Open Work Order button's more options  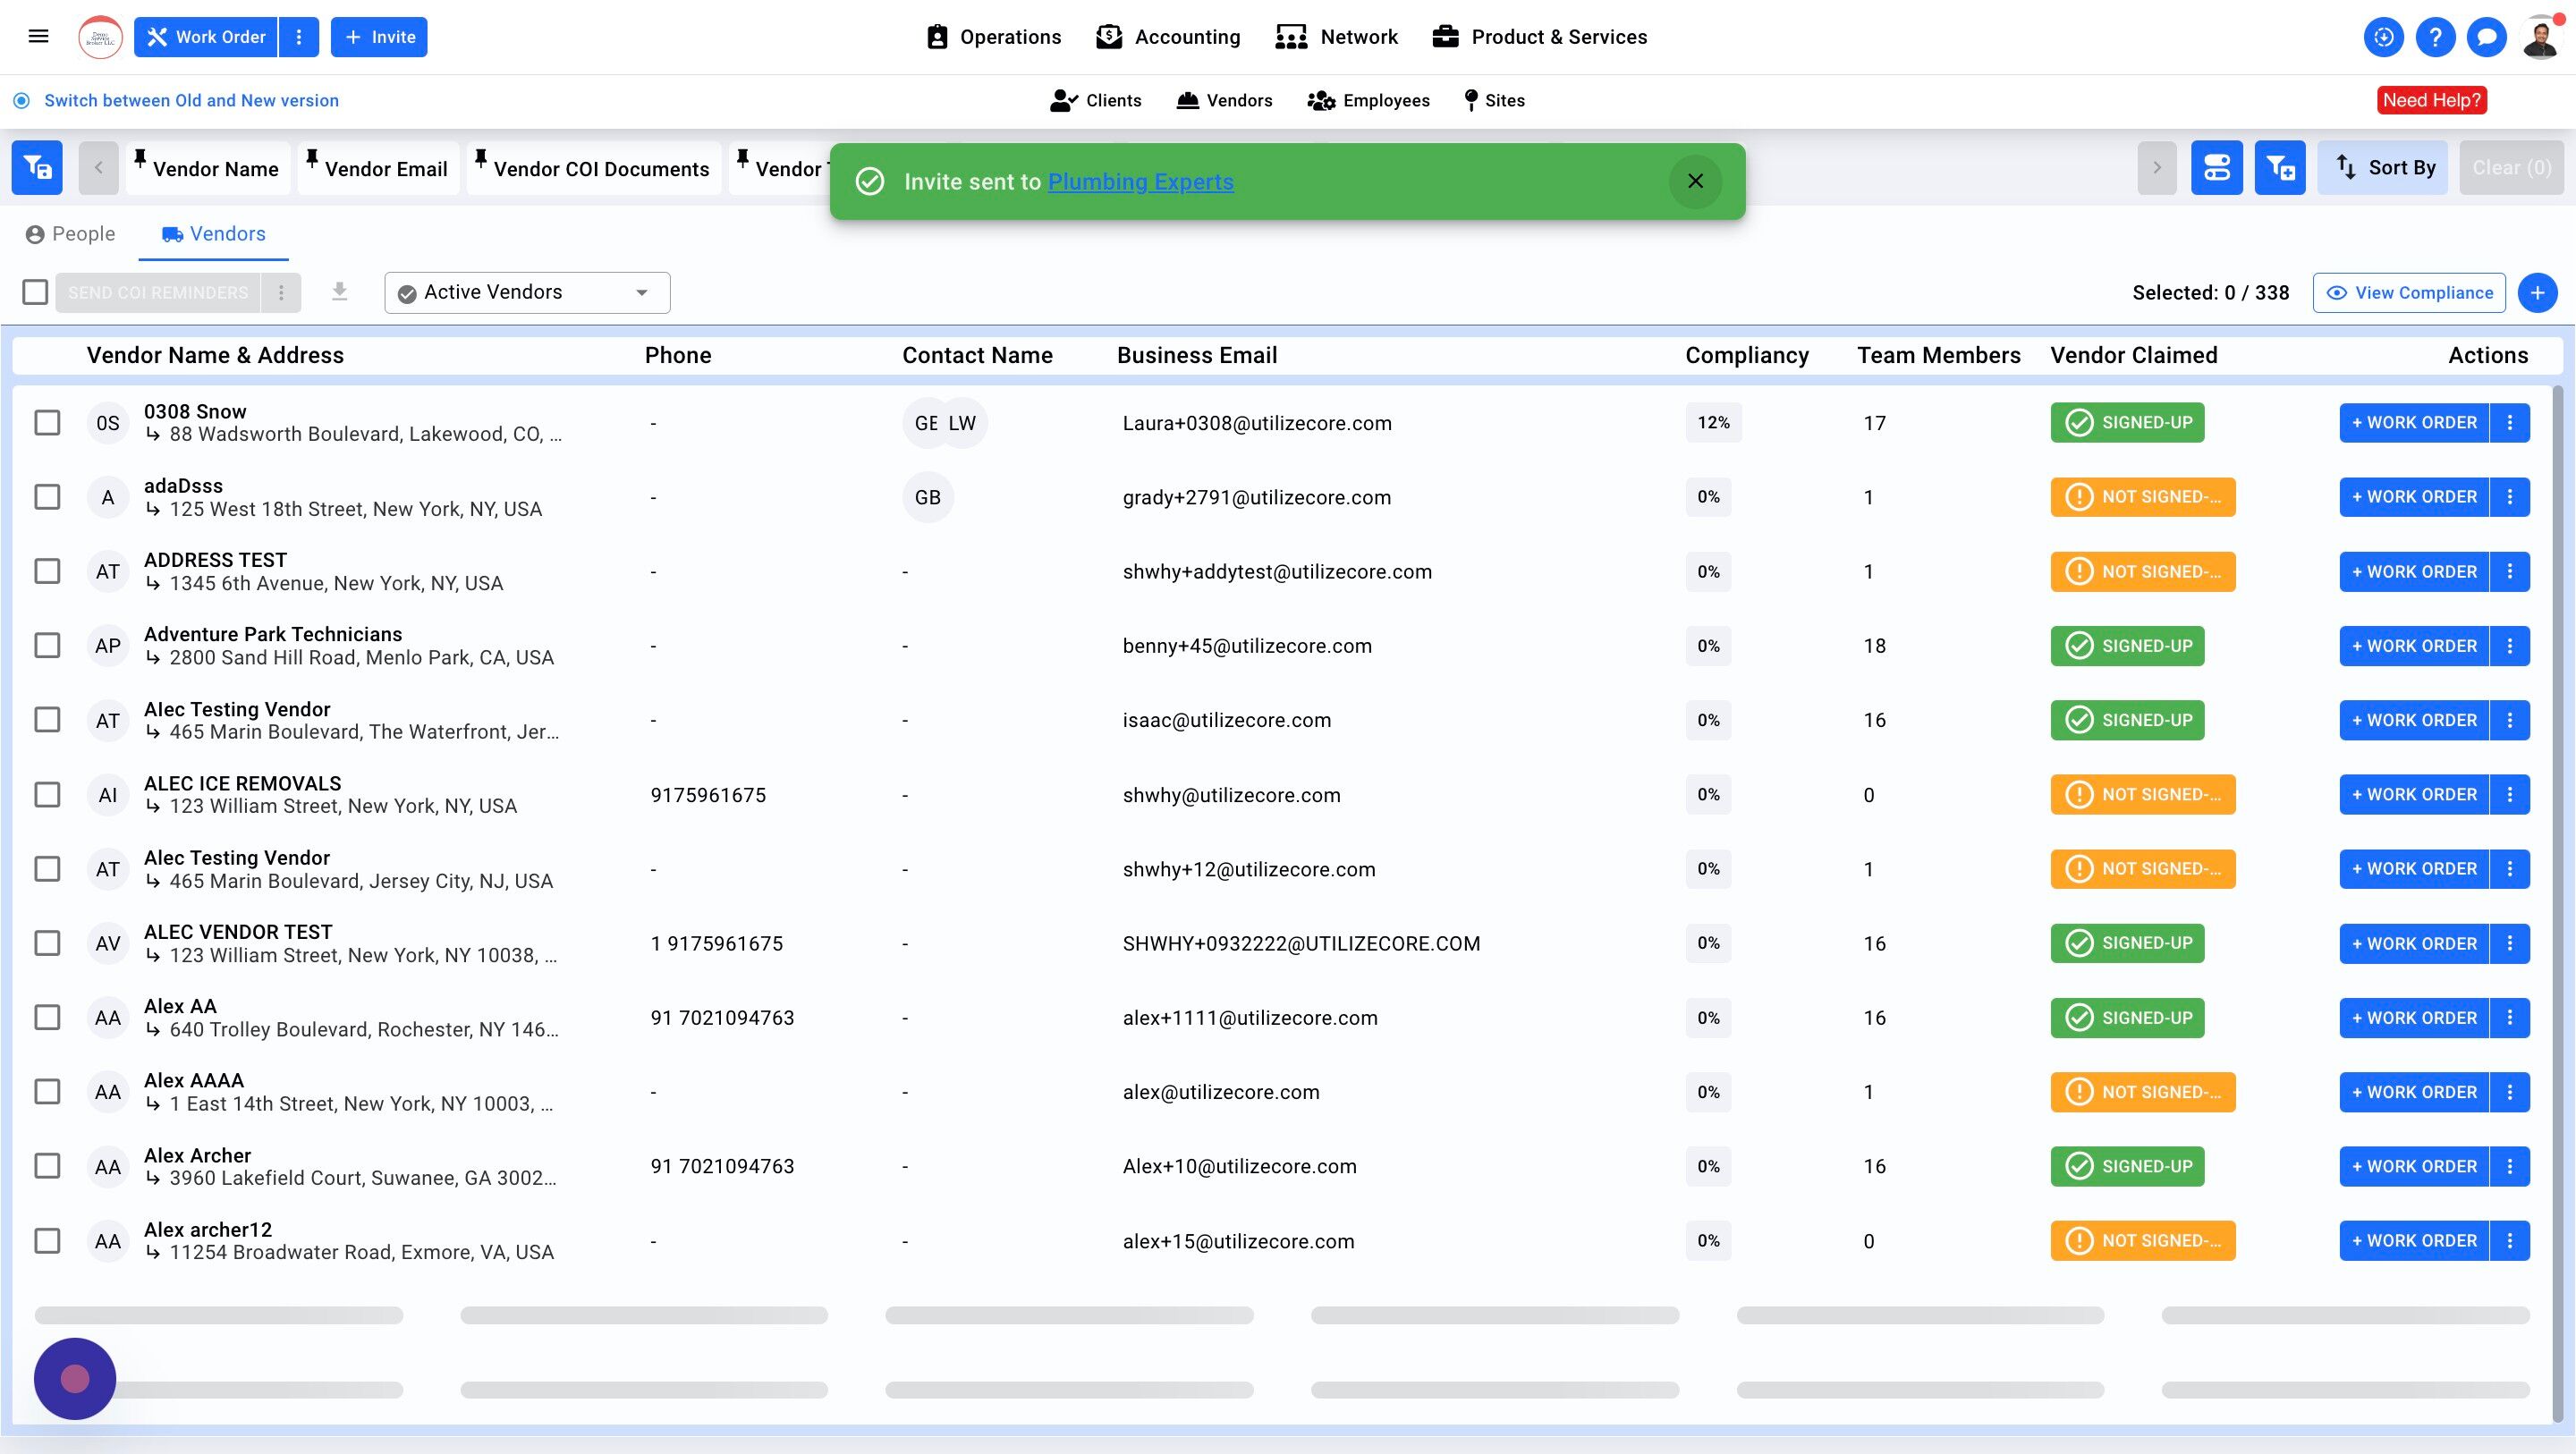click(x=298, y=37)
